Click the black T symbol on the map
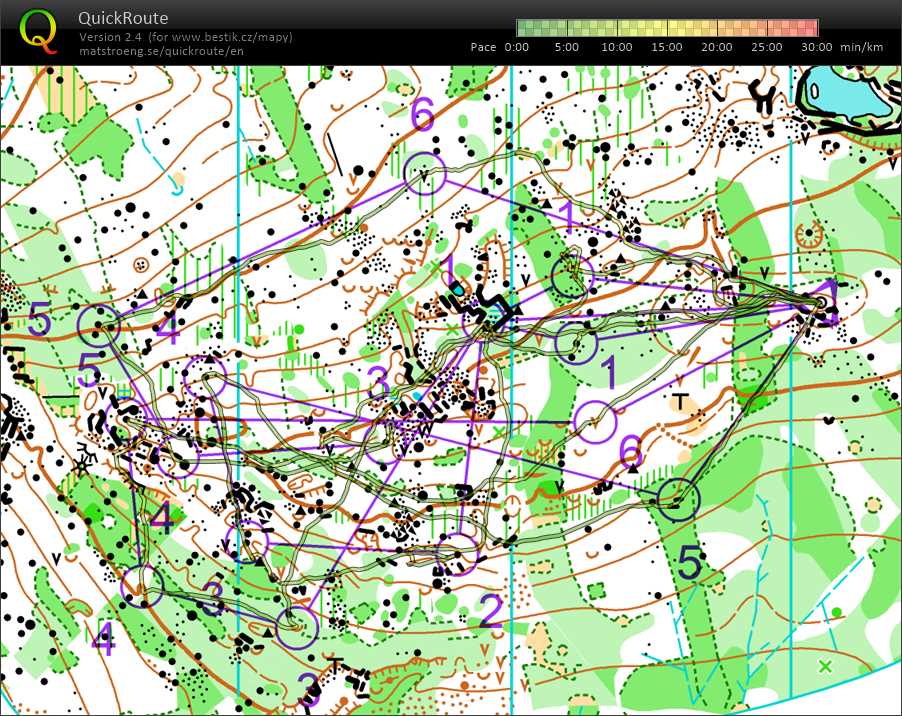902x716 pixels. point(683,403)
